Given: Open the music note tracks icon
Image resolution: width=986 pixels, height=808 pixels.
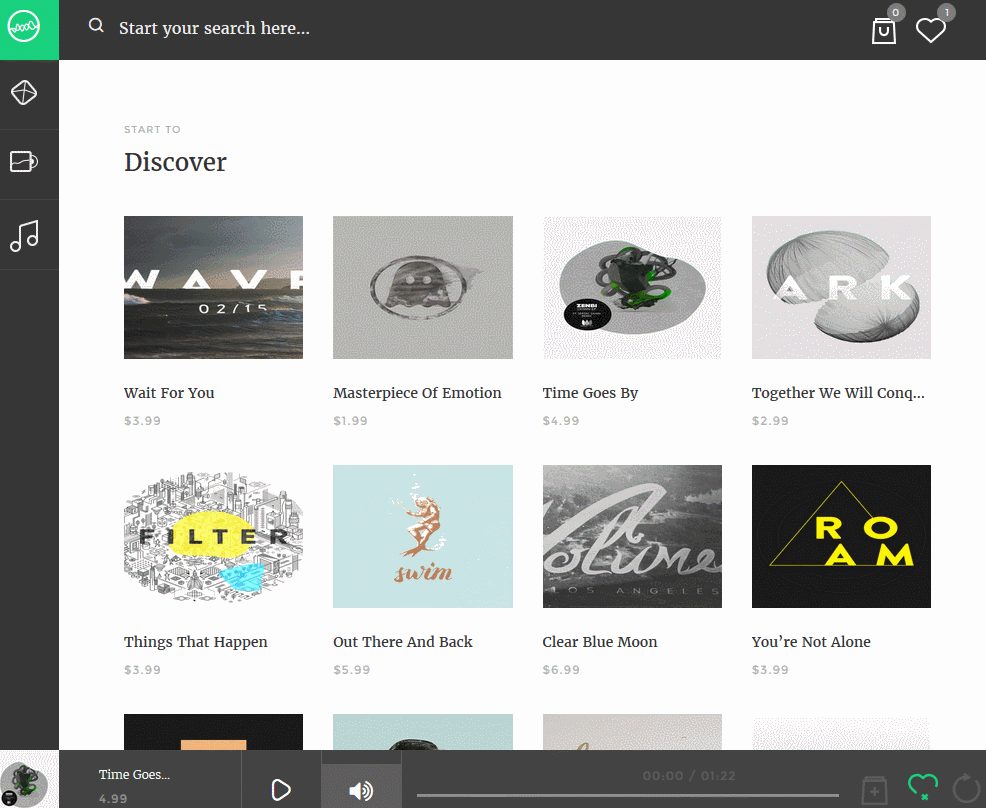Looking at the screenshot, I should click(x=25, y=236).
